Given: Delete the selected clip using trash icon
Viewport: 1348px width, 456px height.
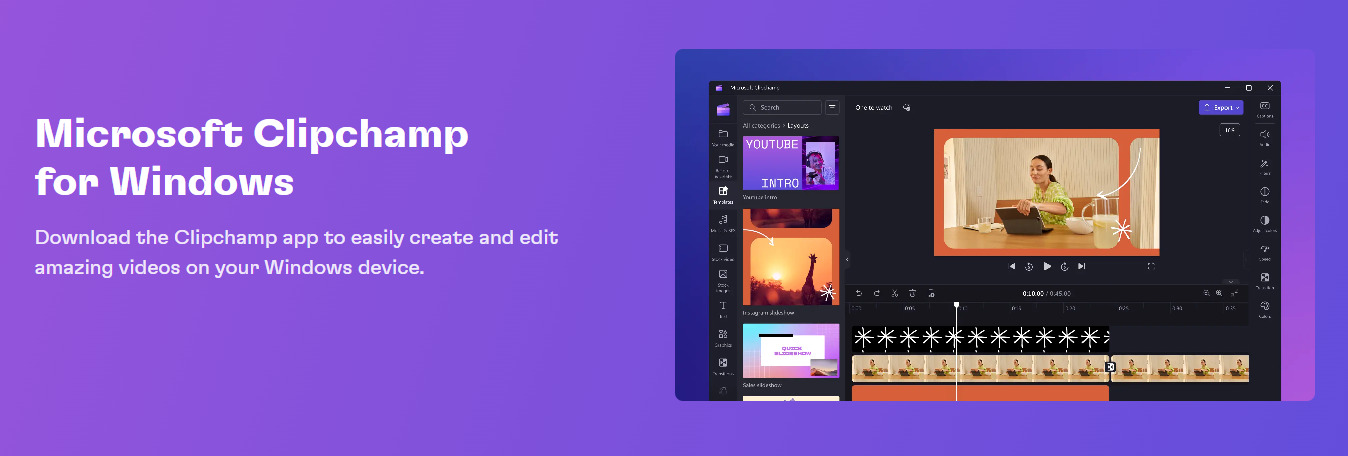Looking at the screenshot, I should click(912, 293).
